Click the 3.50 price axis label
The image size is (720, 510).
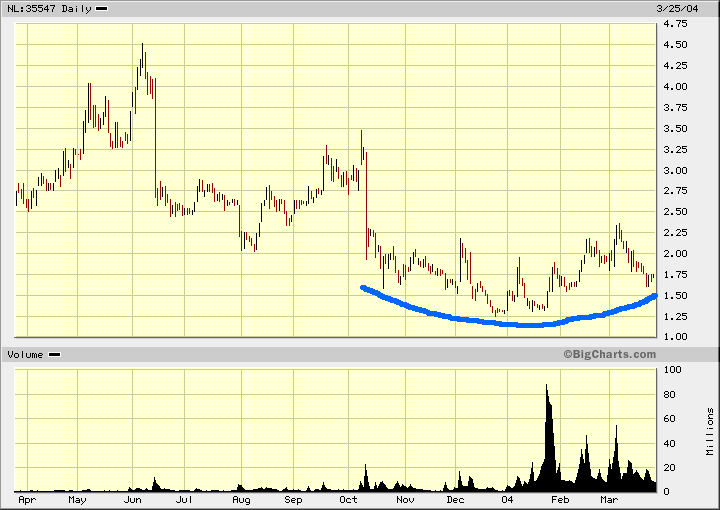[677, 128]
